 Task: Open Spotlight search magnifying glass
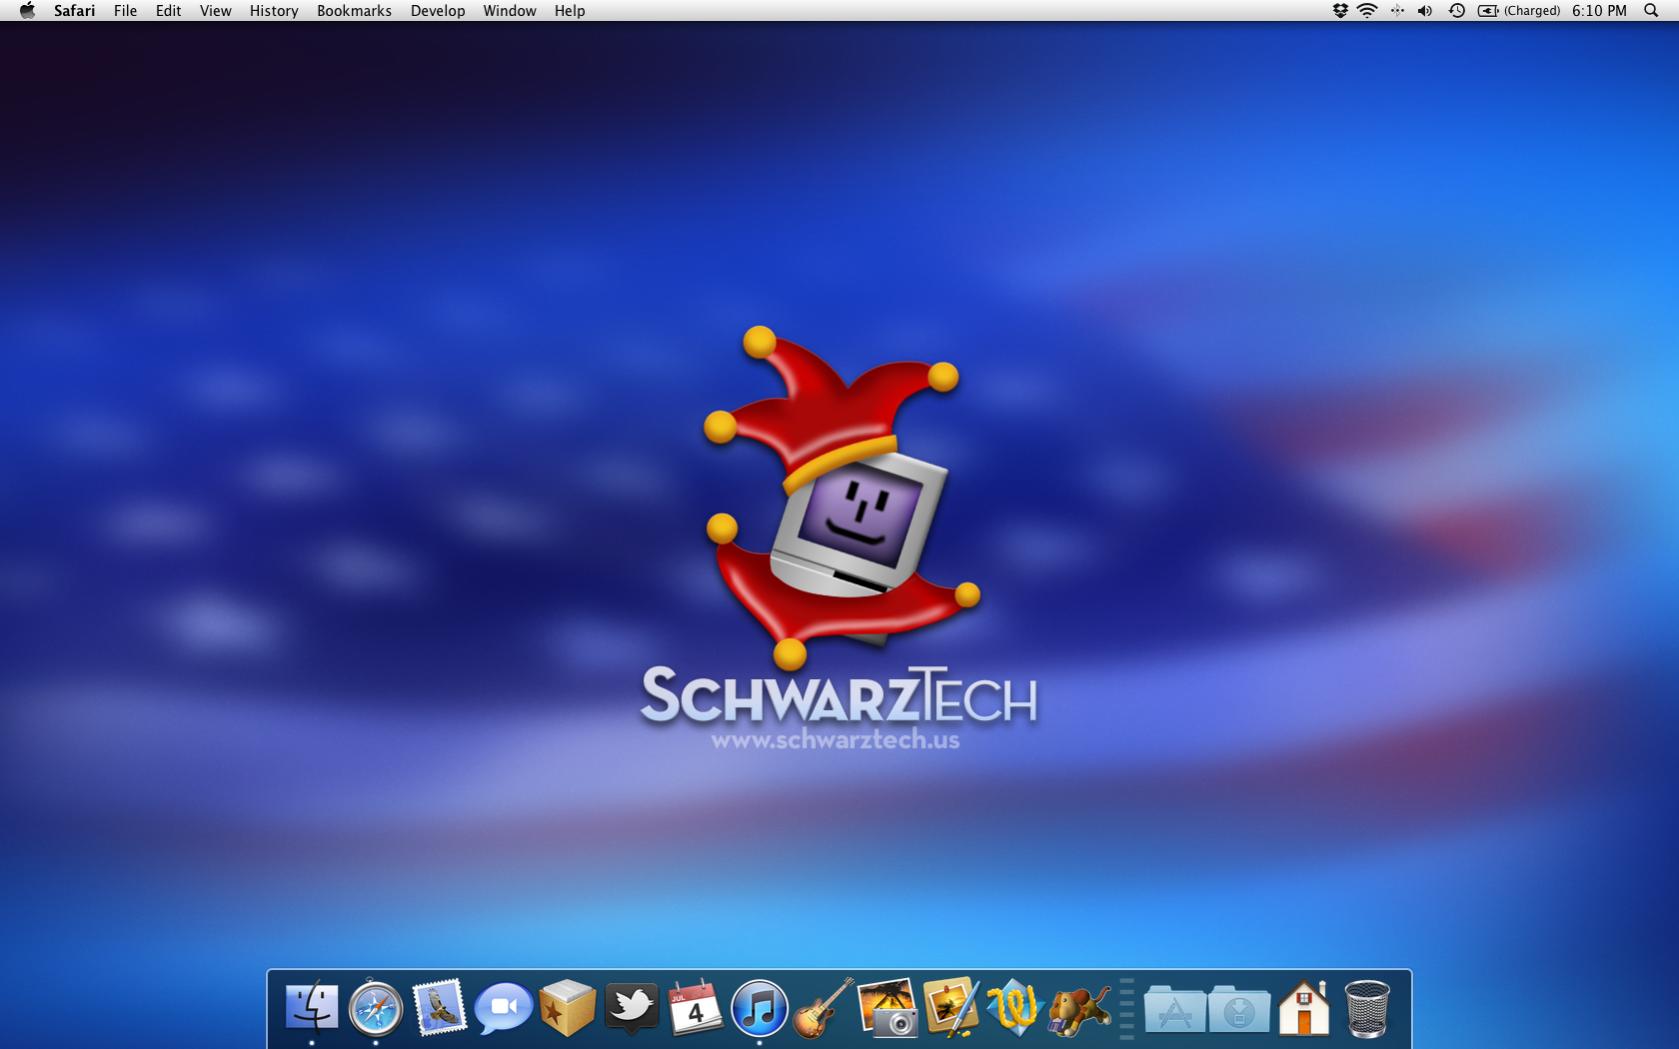pyautogui.click(x=1651, y=11)
